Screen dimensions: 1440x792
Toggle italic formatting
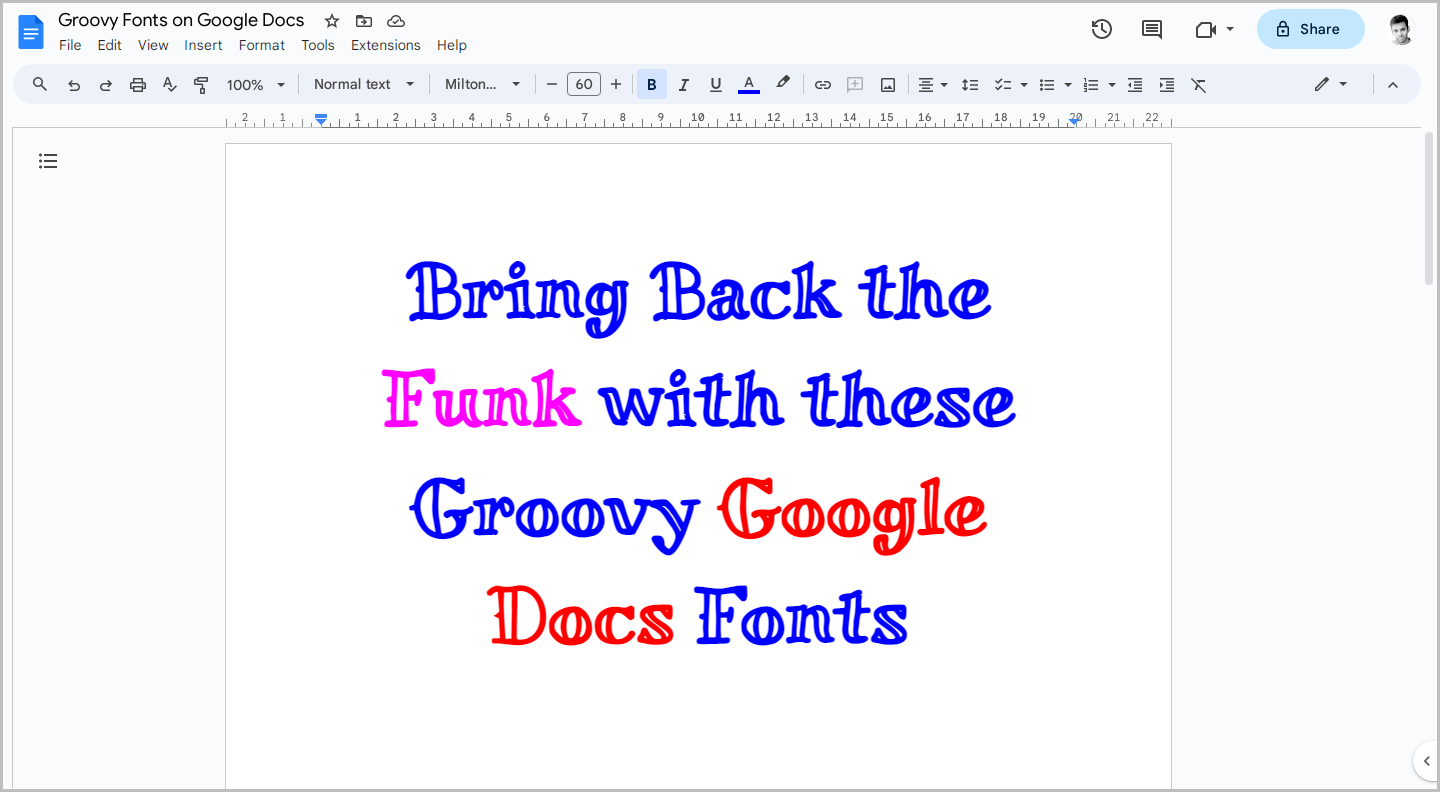[x=683, y=84]
